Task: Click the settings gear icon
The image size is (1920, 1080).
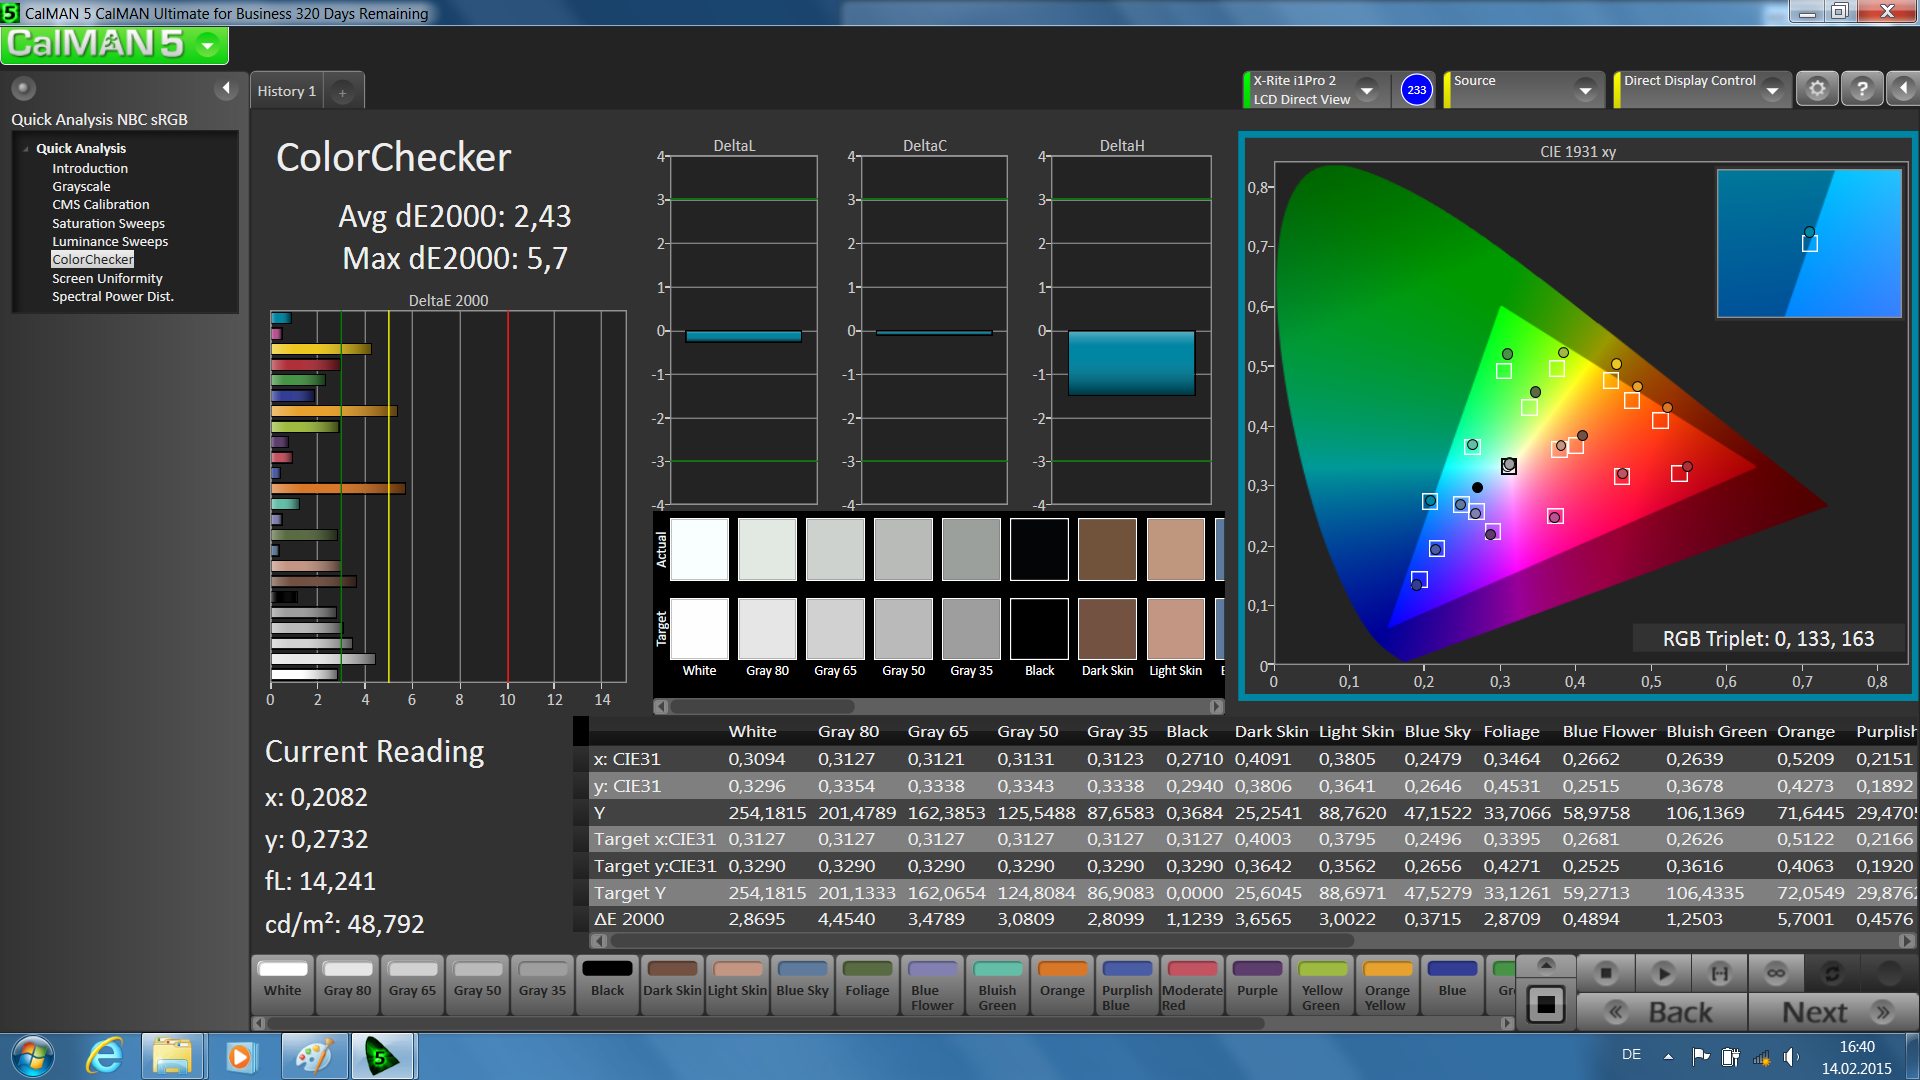Action: [x=1817, y=89]
